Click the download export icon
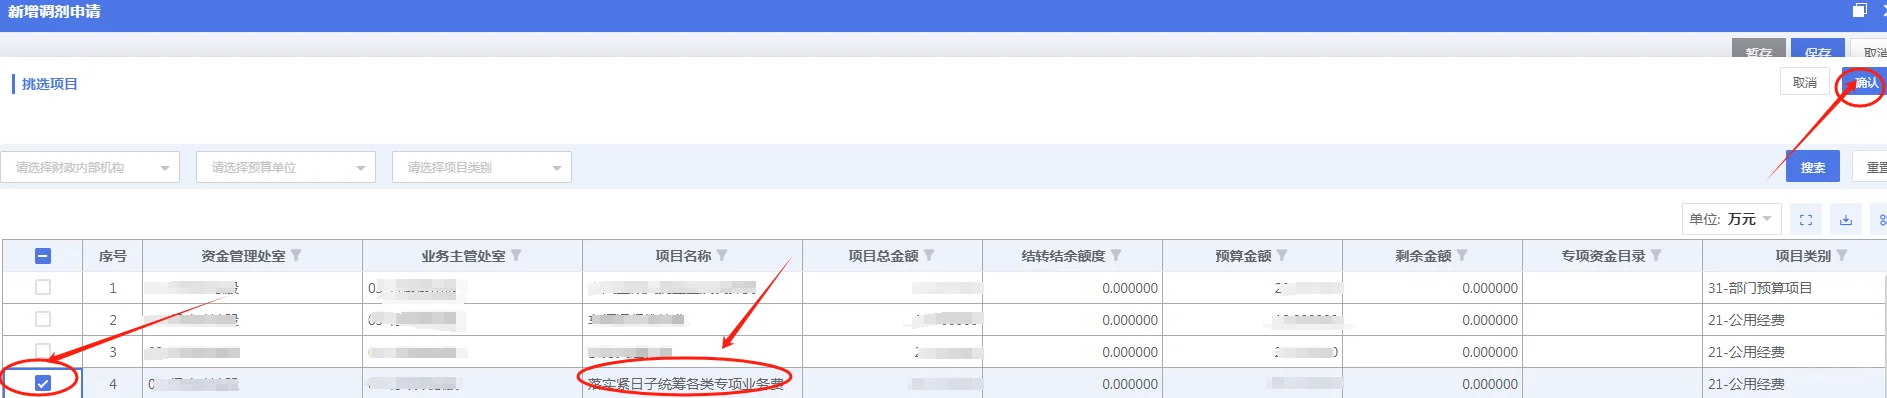 tap(1846, 220)
